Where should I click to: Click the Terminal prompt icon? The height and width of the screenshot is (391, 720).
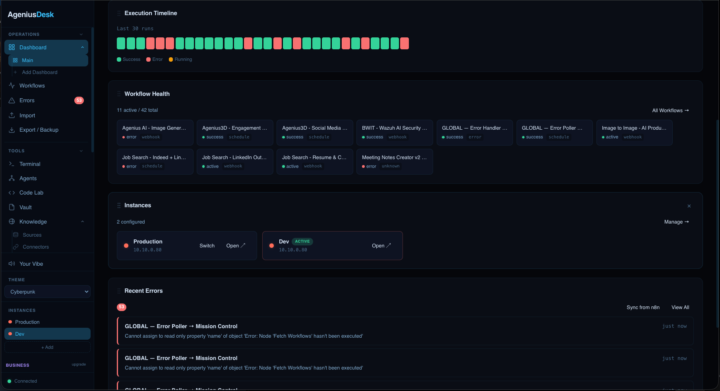[x=12, y=164]
